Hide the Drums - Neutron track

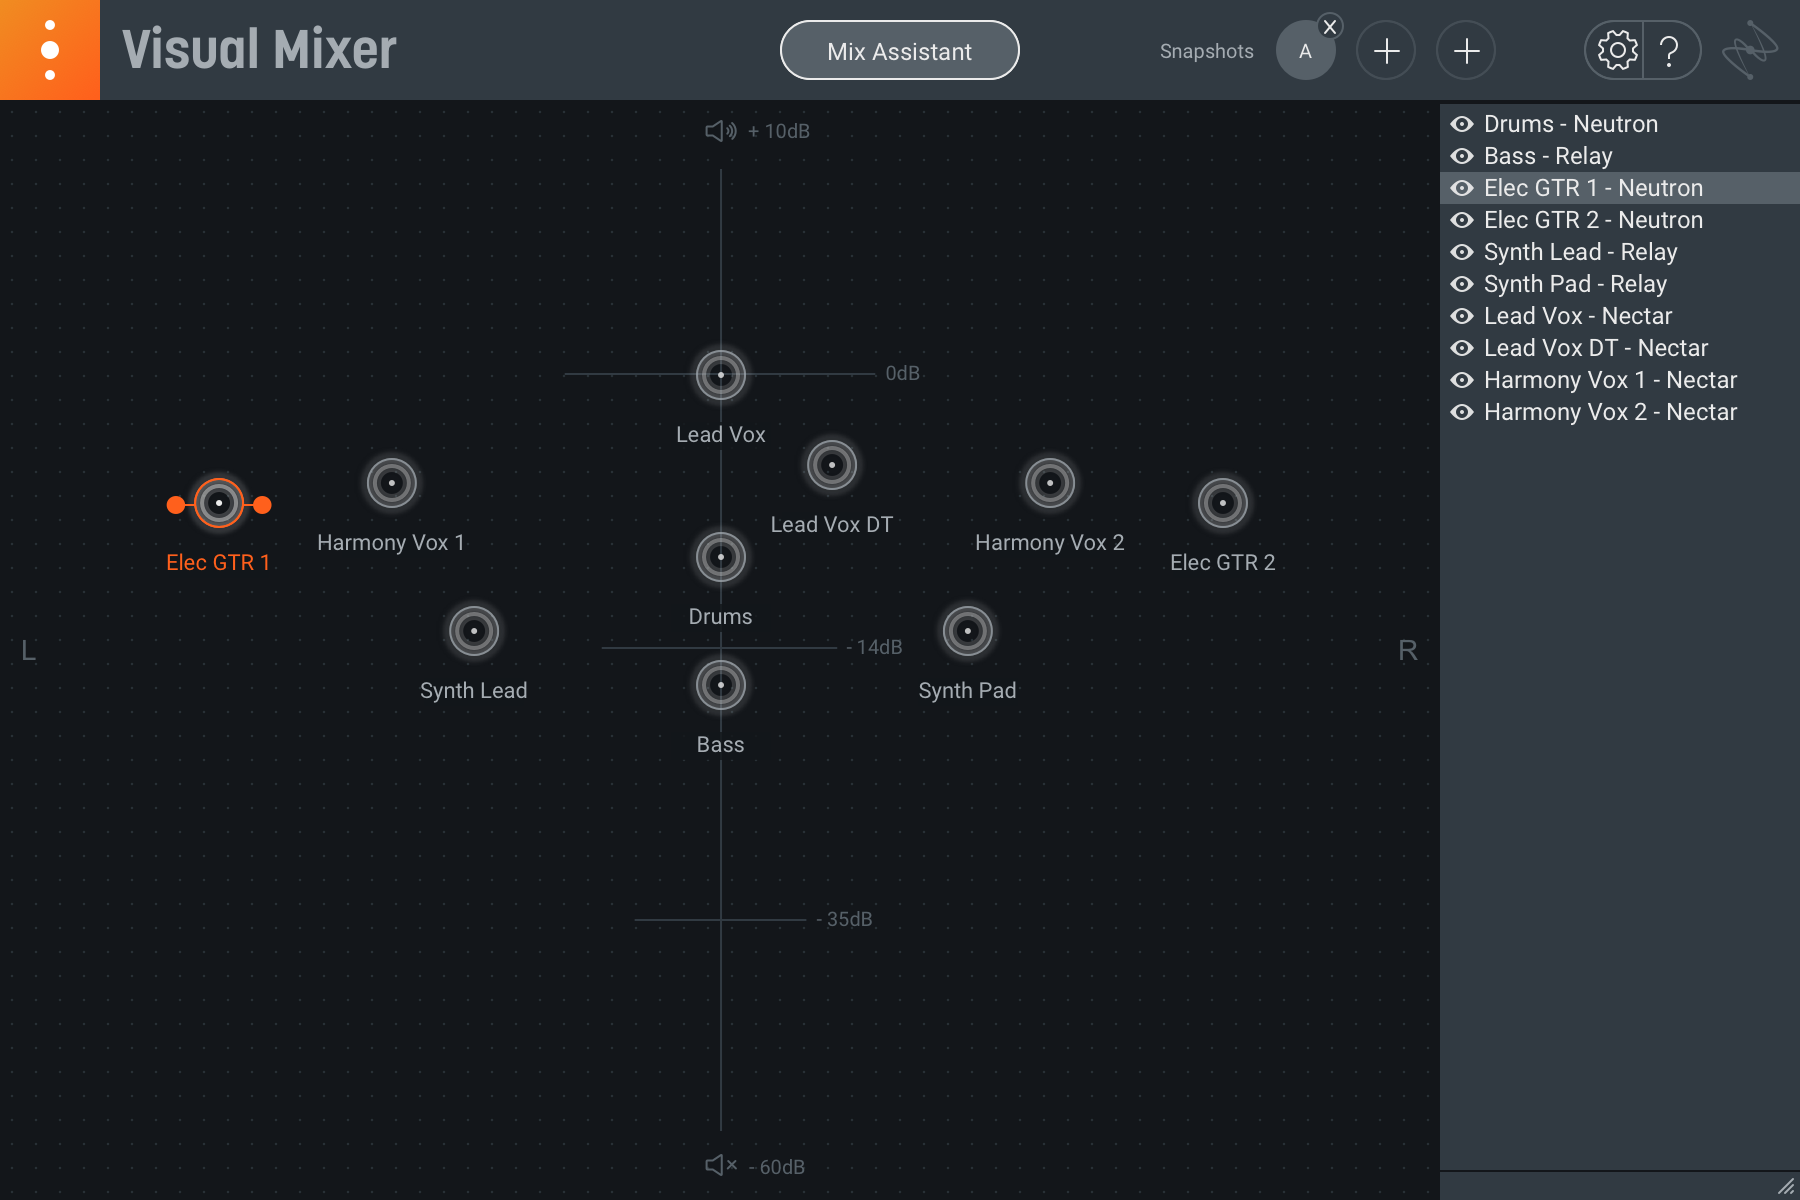[x=1463, y=124]
